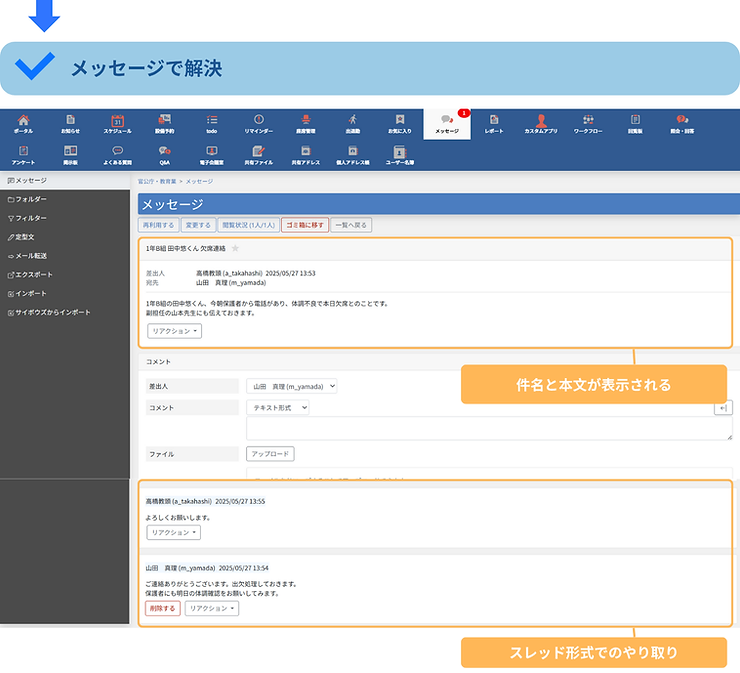Open the カスタムアプリ icon
The width and height of the screenshot is (740, 673).
pyautogui.click(x=541, y=123)
